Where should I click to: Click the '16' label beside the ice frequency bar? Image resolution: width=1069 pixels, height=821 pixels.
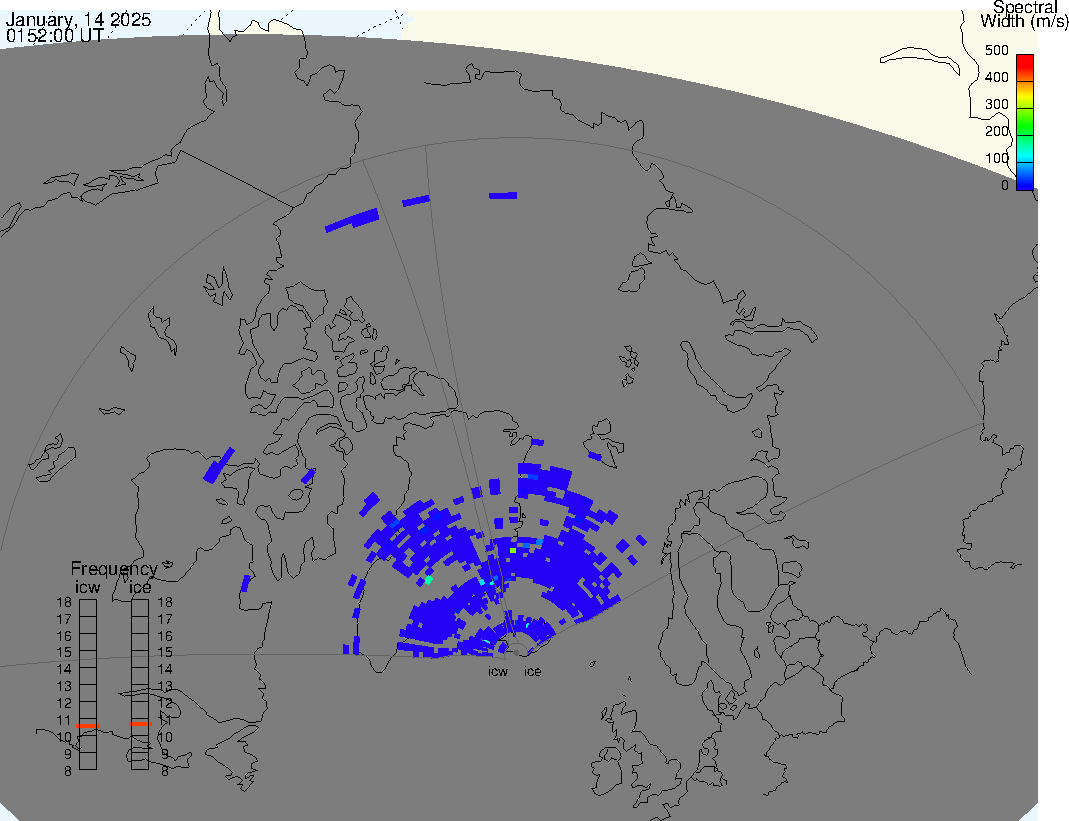click(x=165, y=636)
